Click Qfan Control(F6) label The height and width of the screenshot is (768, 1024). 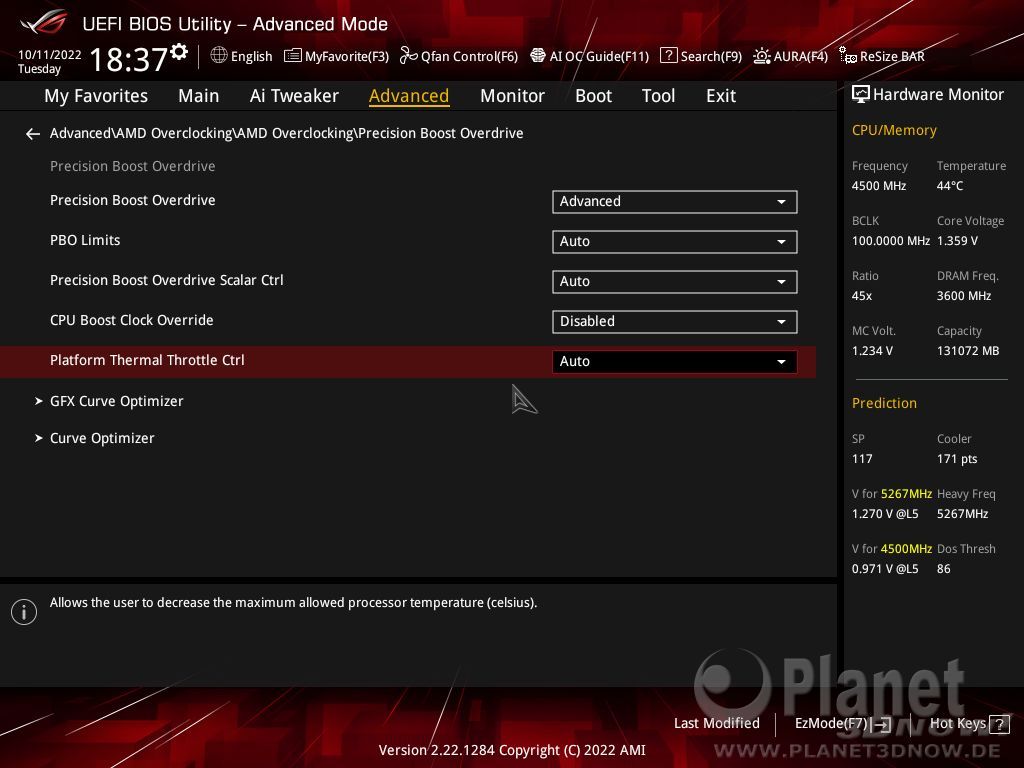(470, 57)
